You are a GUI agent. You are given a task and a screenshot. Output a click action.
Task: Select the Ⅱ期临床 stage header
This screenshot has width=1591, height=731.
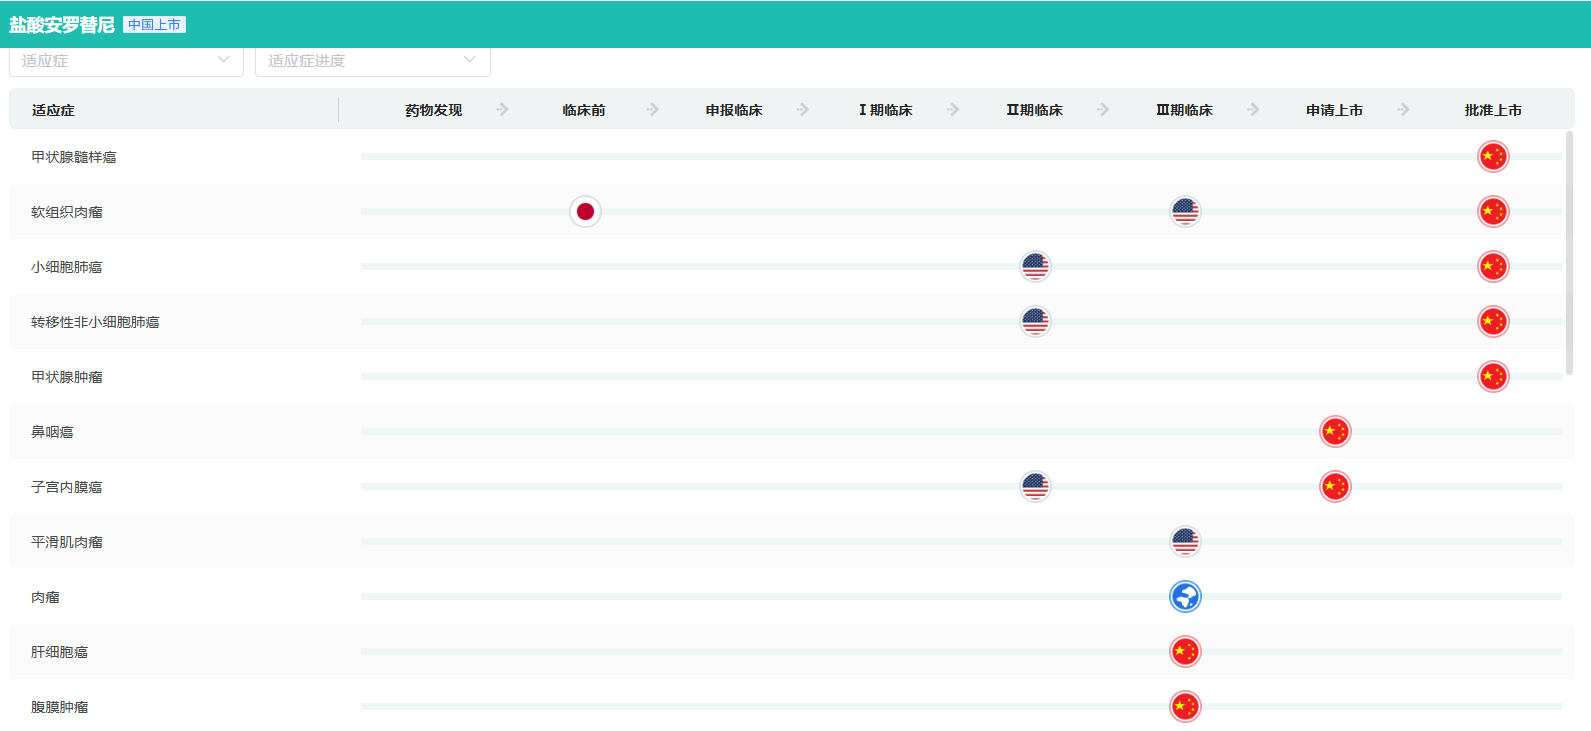click(x=1035, y=110)
